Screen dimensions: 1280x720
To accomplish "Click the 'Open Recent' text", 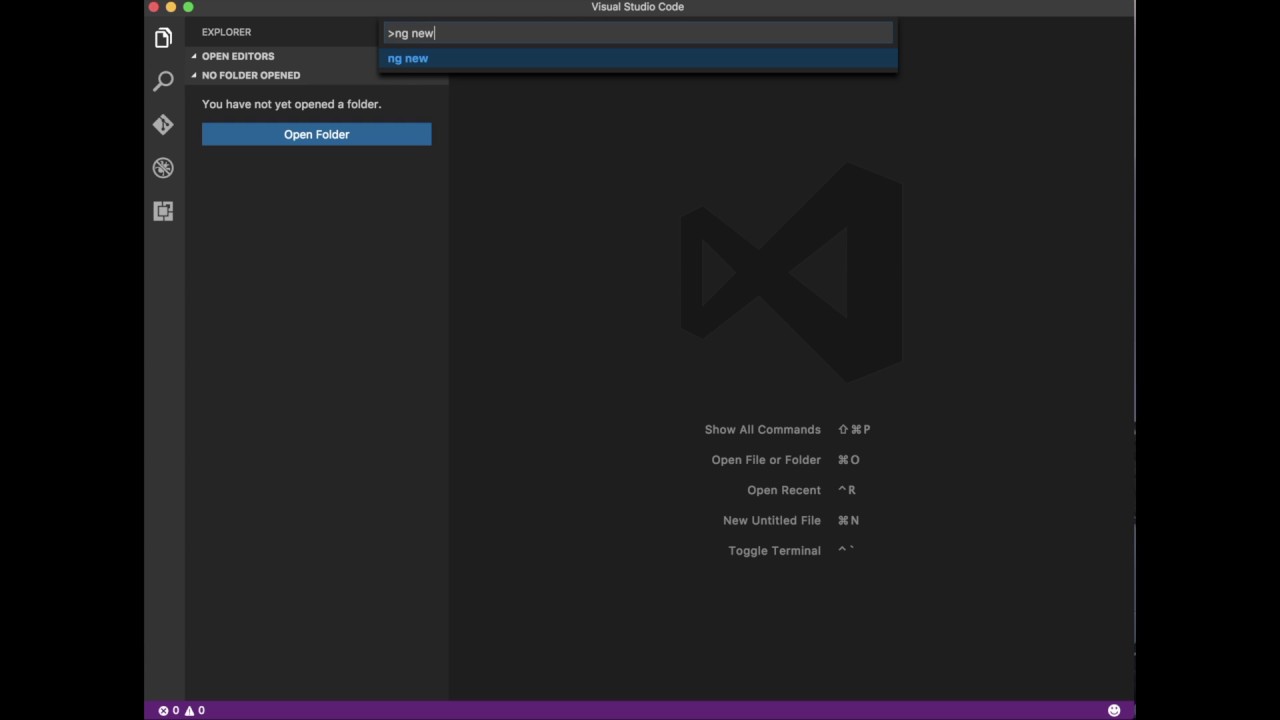I will [784, 490].
